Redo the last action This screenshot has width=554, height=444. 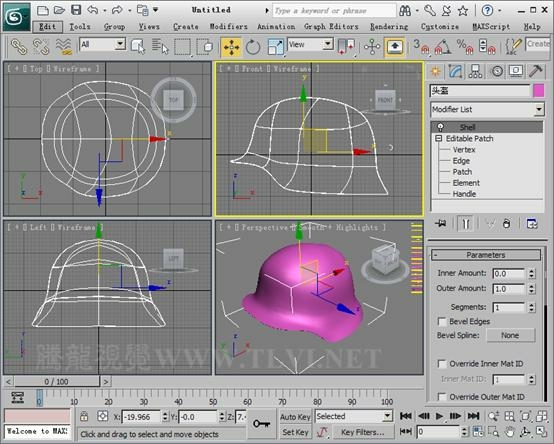[x=117, y=10]
